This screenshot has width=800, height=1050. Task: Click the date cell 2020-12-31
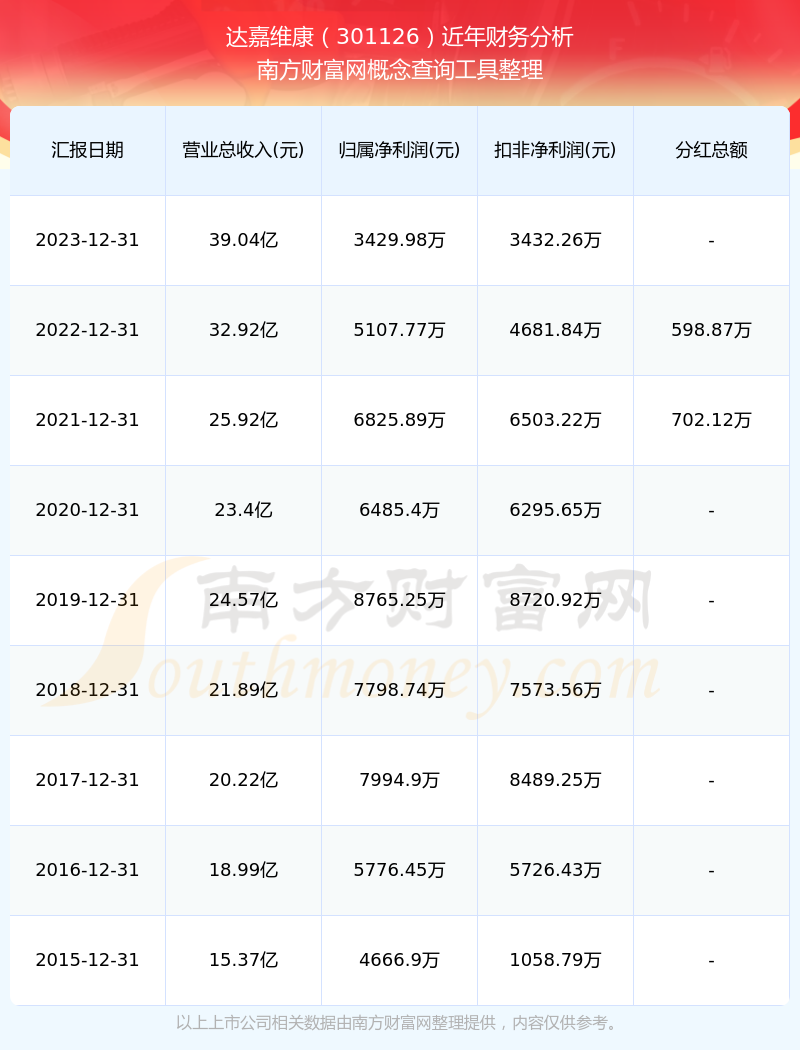click(88, 510)
